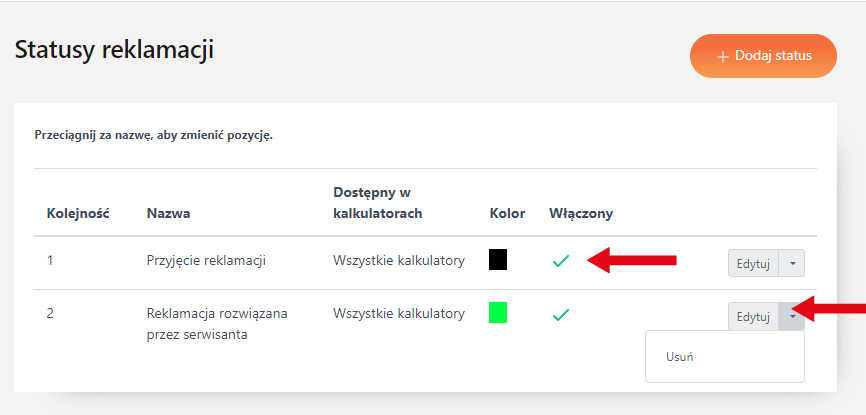This screenshot has width=866, height=415.
Task: Collapse the arrow dropdown in the Reklamacja rozwiązana row
Action: pos(792,317)
